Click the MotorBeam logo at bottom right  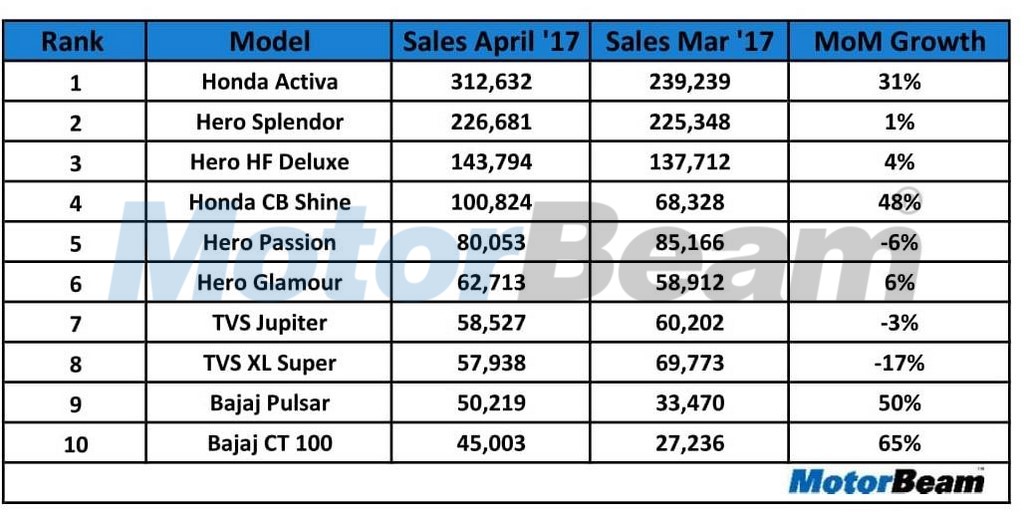[x=886, y=481]
